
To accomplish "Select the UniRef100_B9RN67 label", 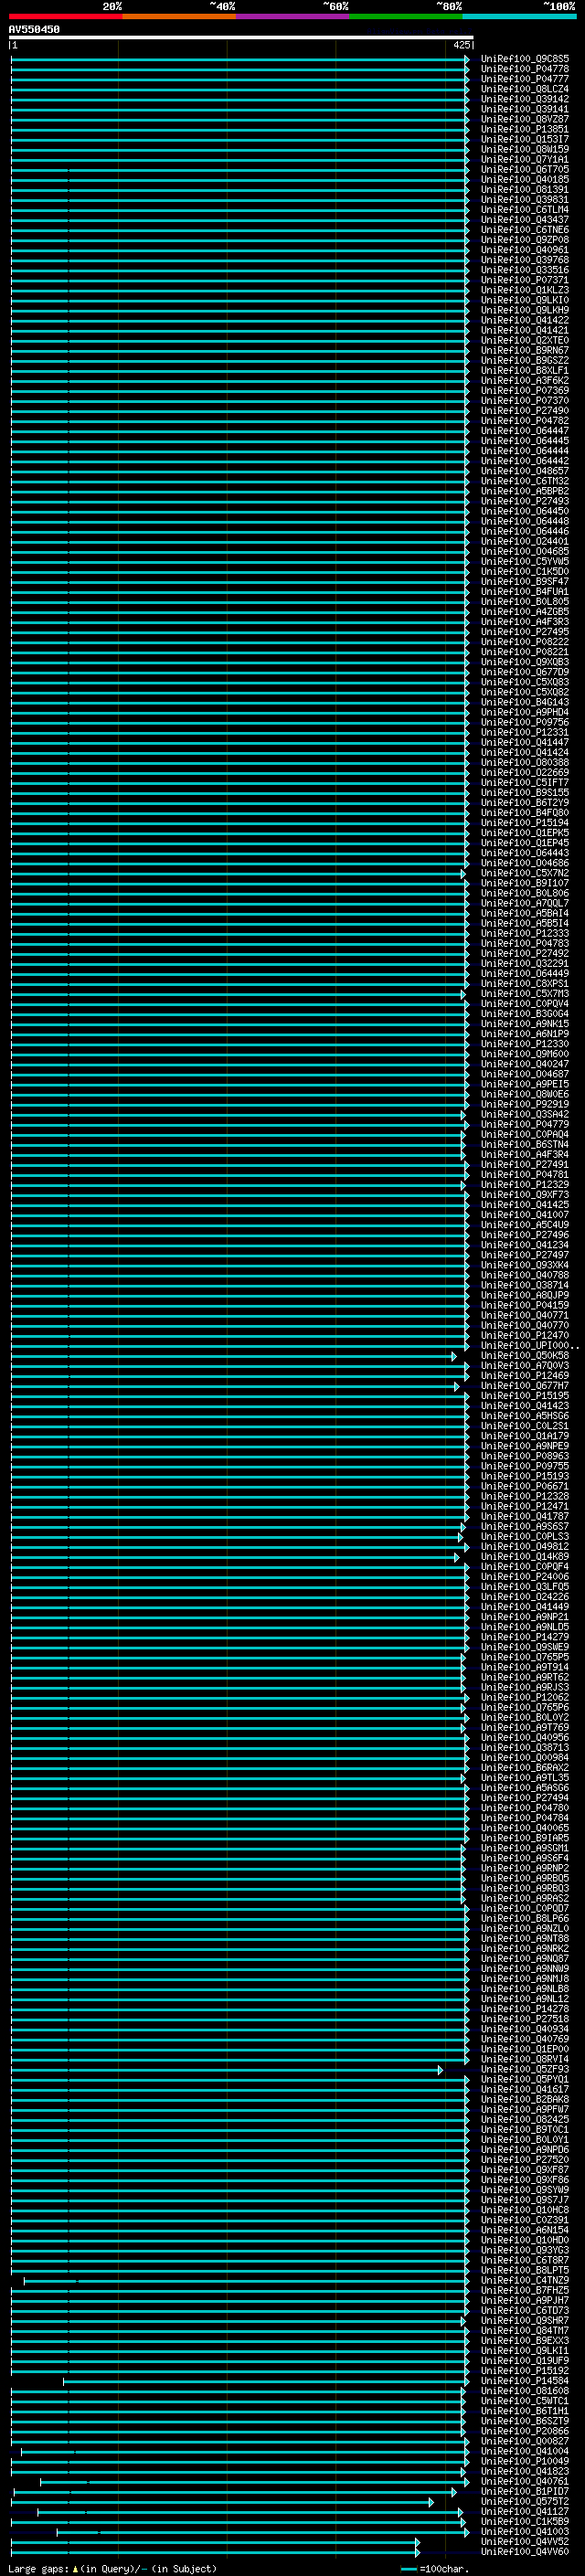I will point(524,351).
